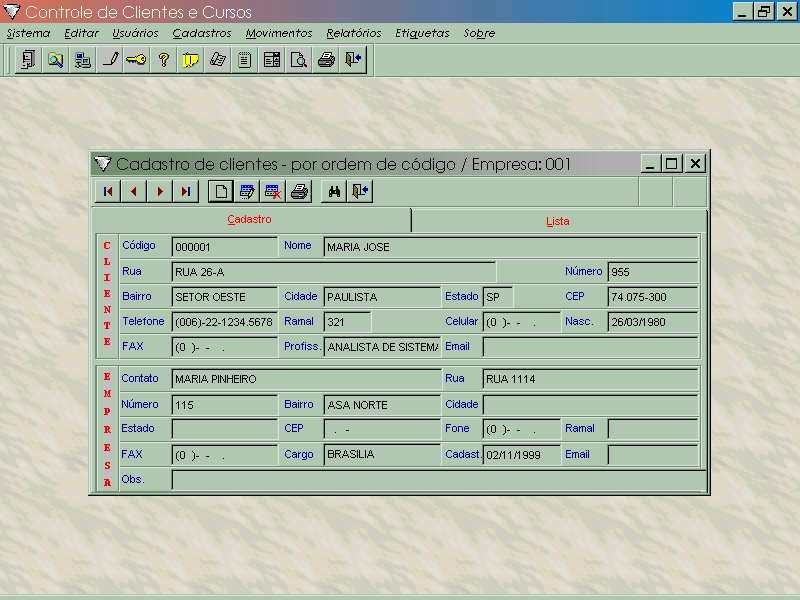Switch to the Lista tab
Screen dimensions: 800x600
557,221
